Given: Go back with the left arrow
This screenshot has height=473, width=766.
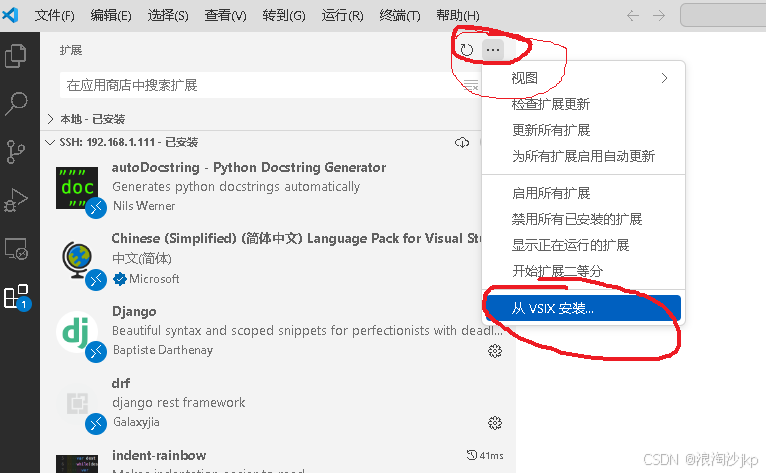Looking at the screenshot, I should tap(633, 16).
